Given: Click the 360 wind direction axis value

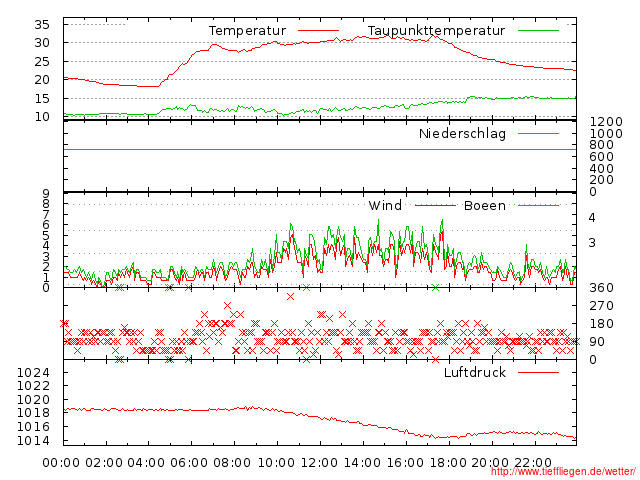Looking at the screenshot, I should tap(602, 288).
